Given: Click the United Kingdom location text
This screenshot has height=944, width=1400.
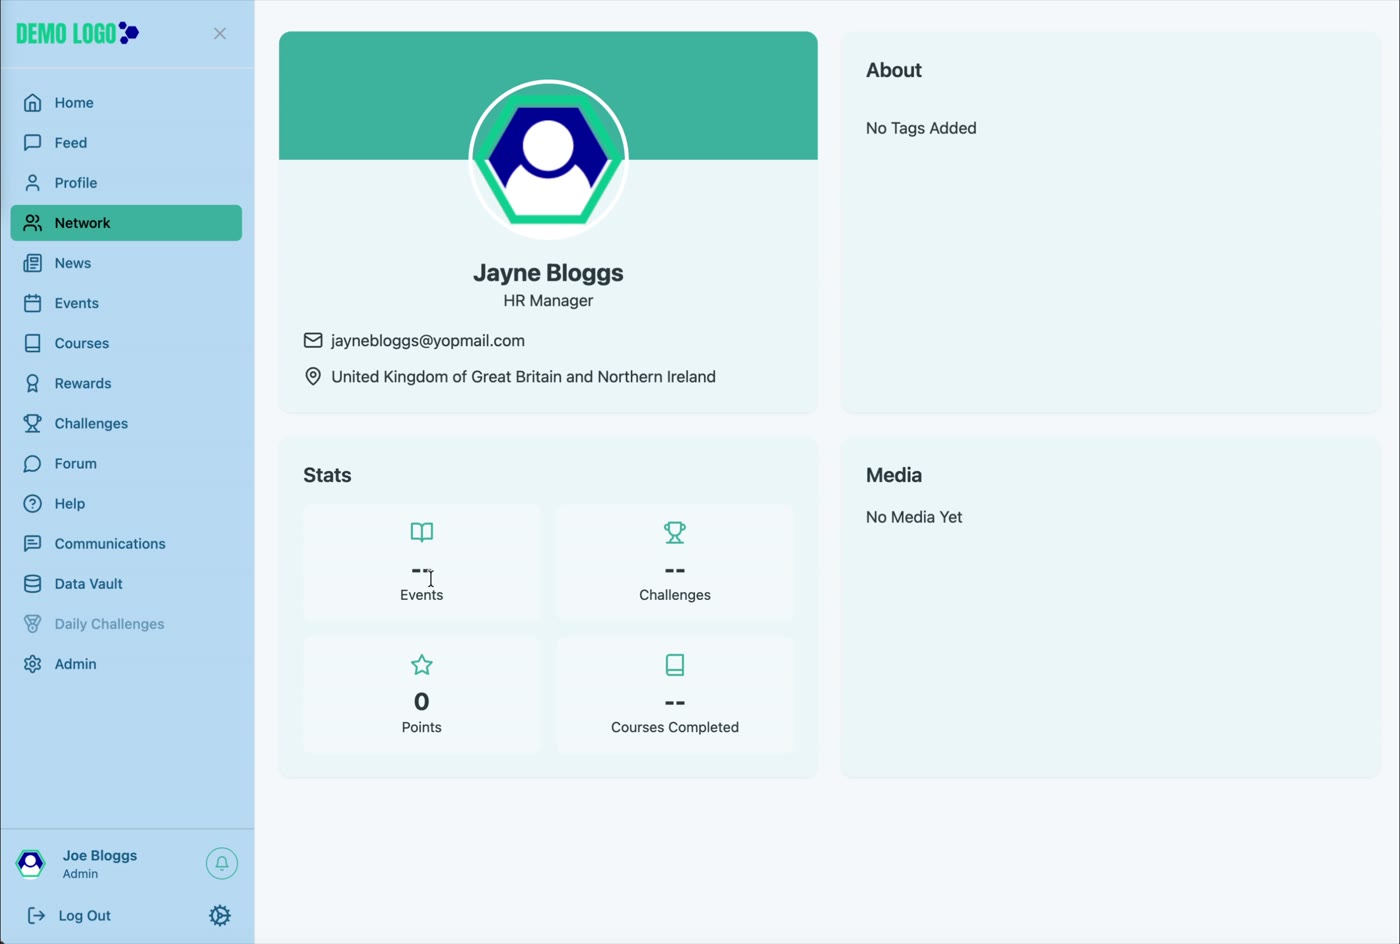Looking at the screenshot, I should pyautogui.click(x=523, y=376).
